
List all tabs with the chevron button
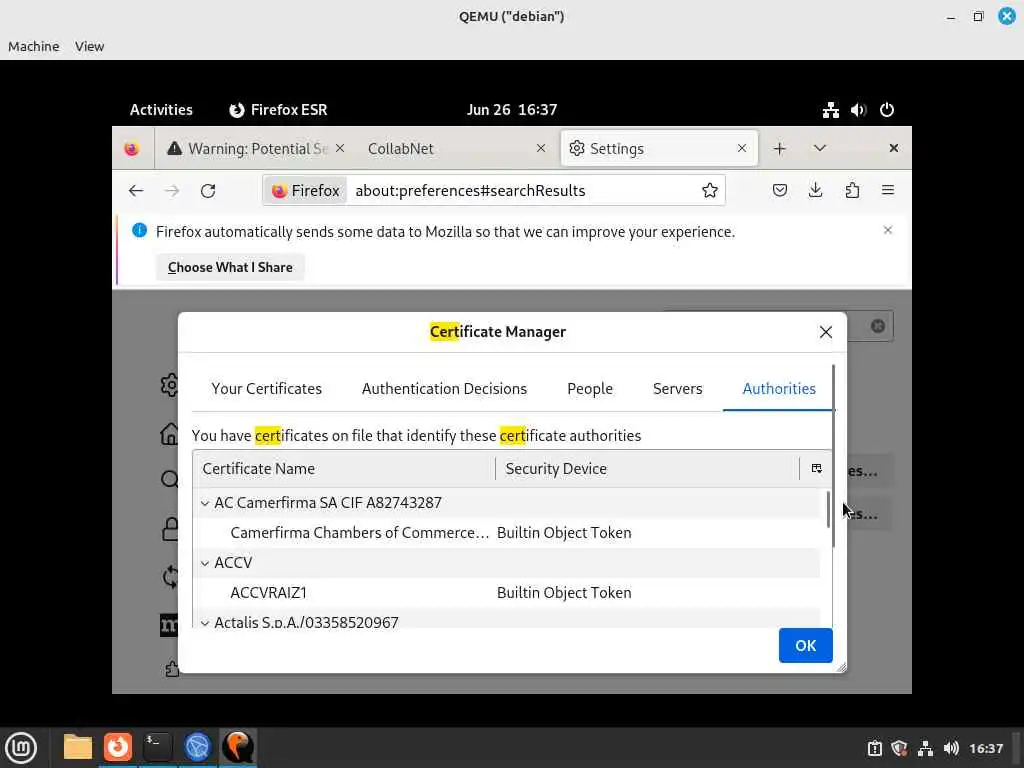tap(820, 148)
